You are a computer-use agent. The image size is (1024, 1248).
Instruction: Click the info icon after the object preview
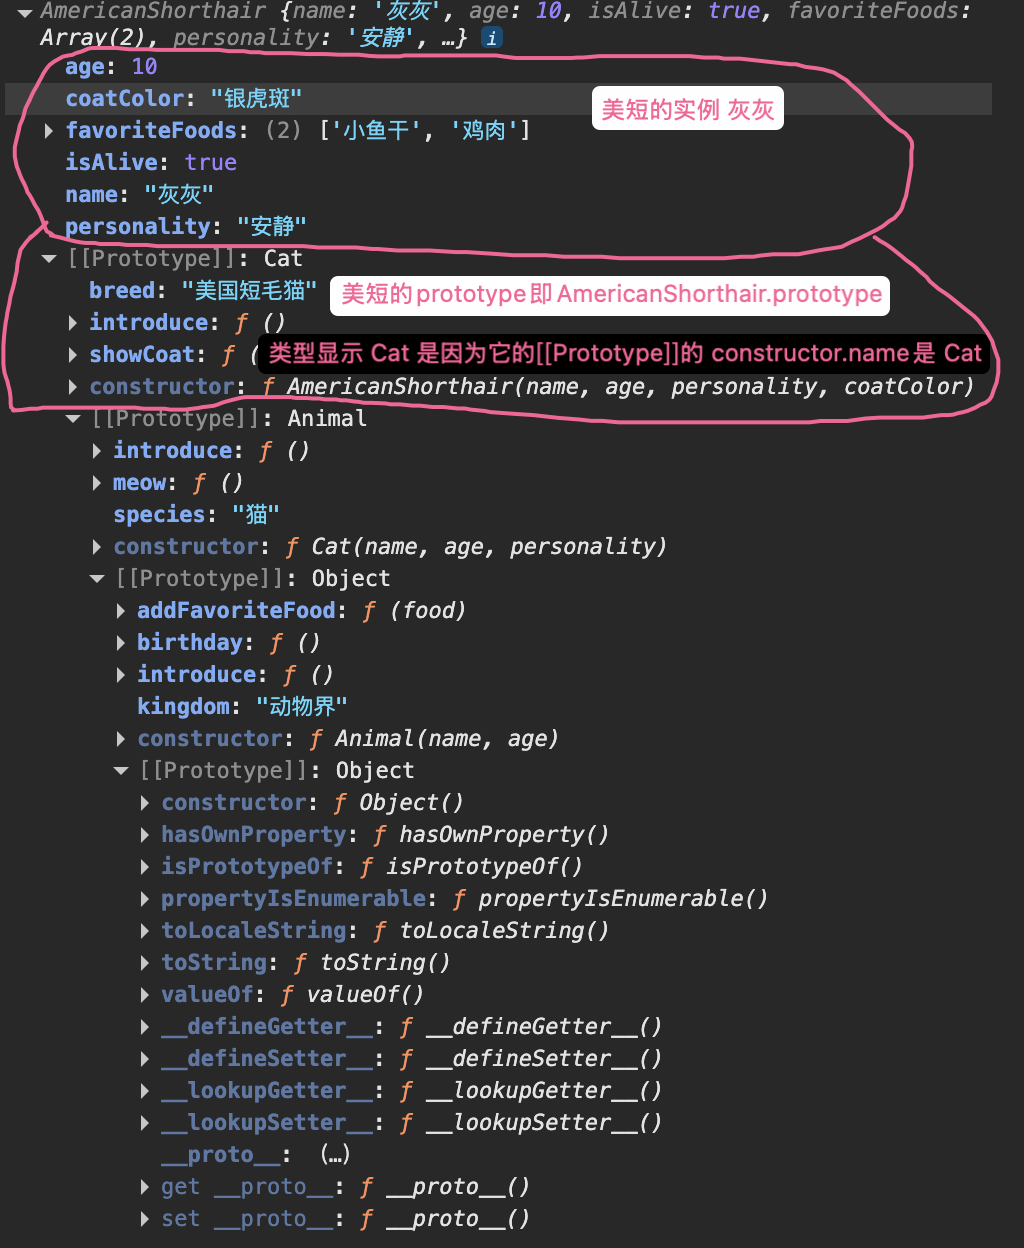[491, 39]
